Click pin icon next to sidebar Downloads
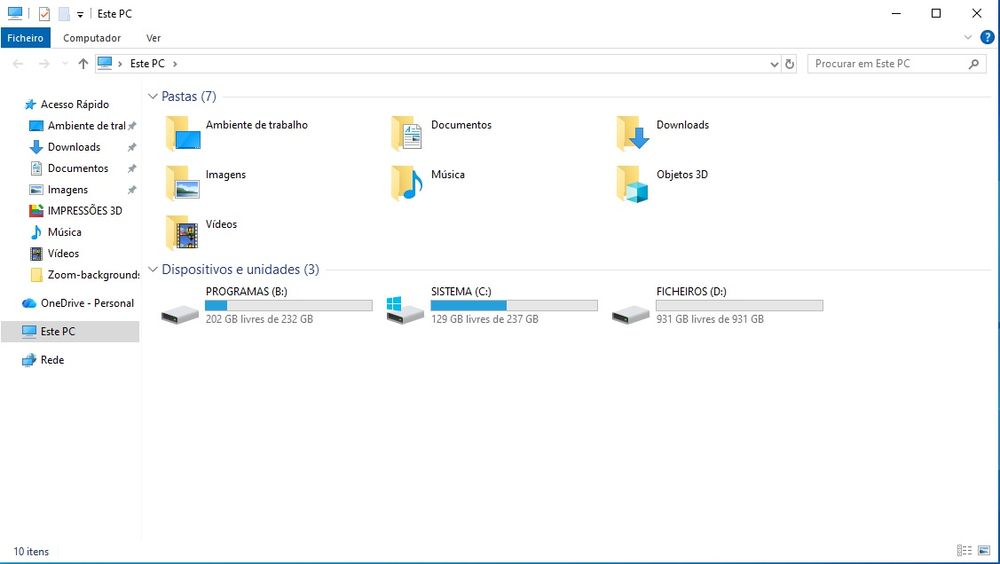The width and height of the screenshot is (1000, 564). 132,147
